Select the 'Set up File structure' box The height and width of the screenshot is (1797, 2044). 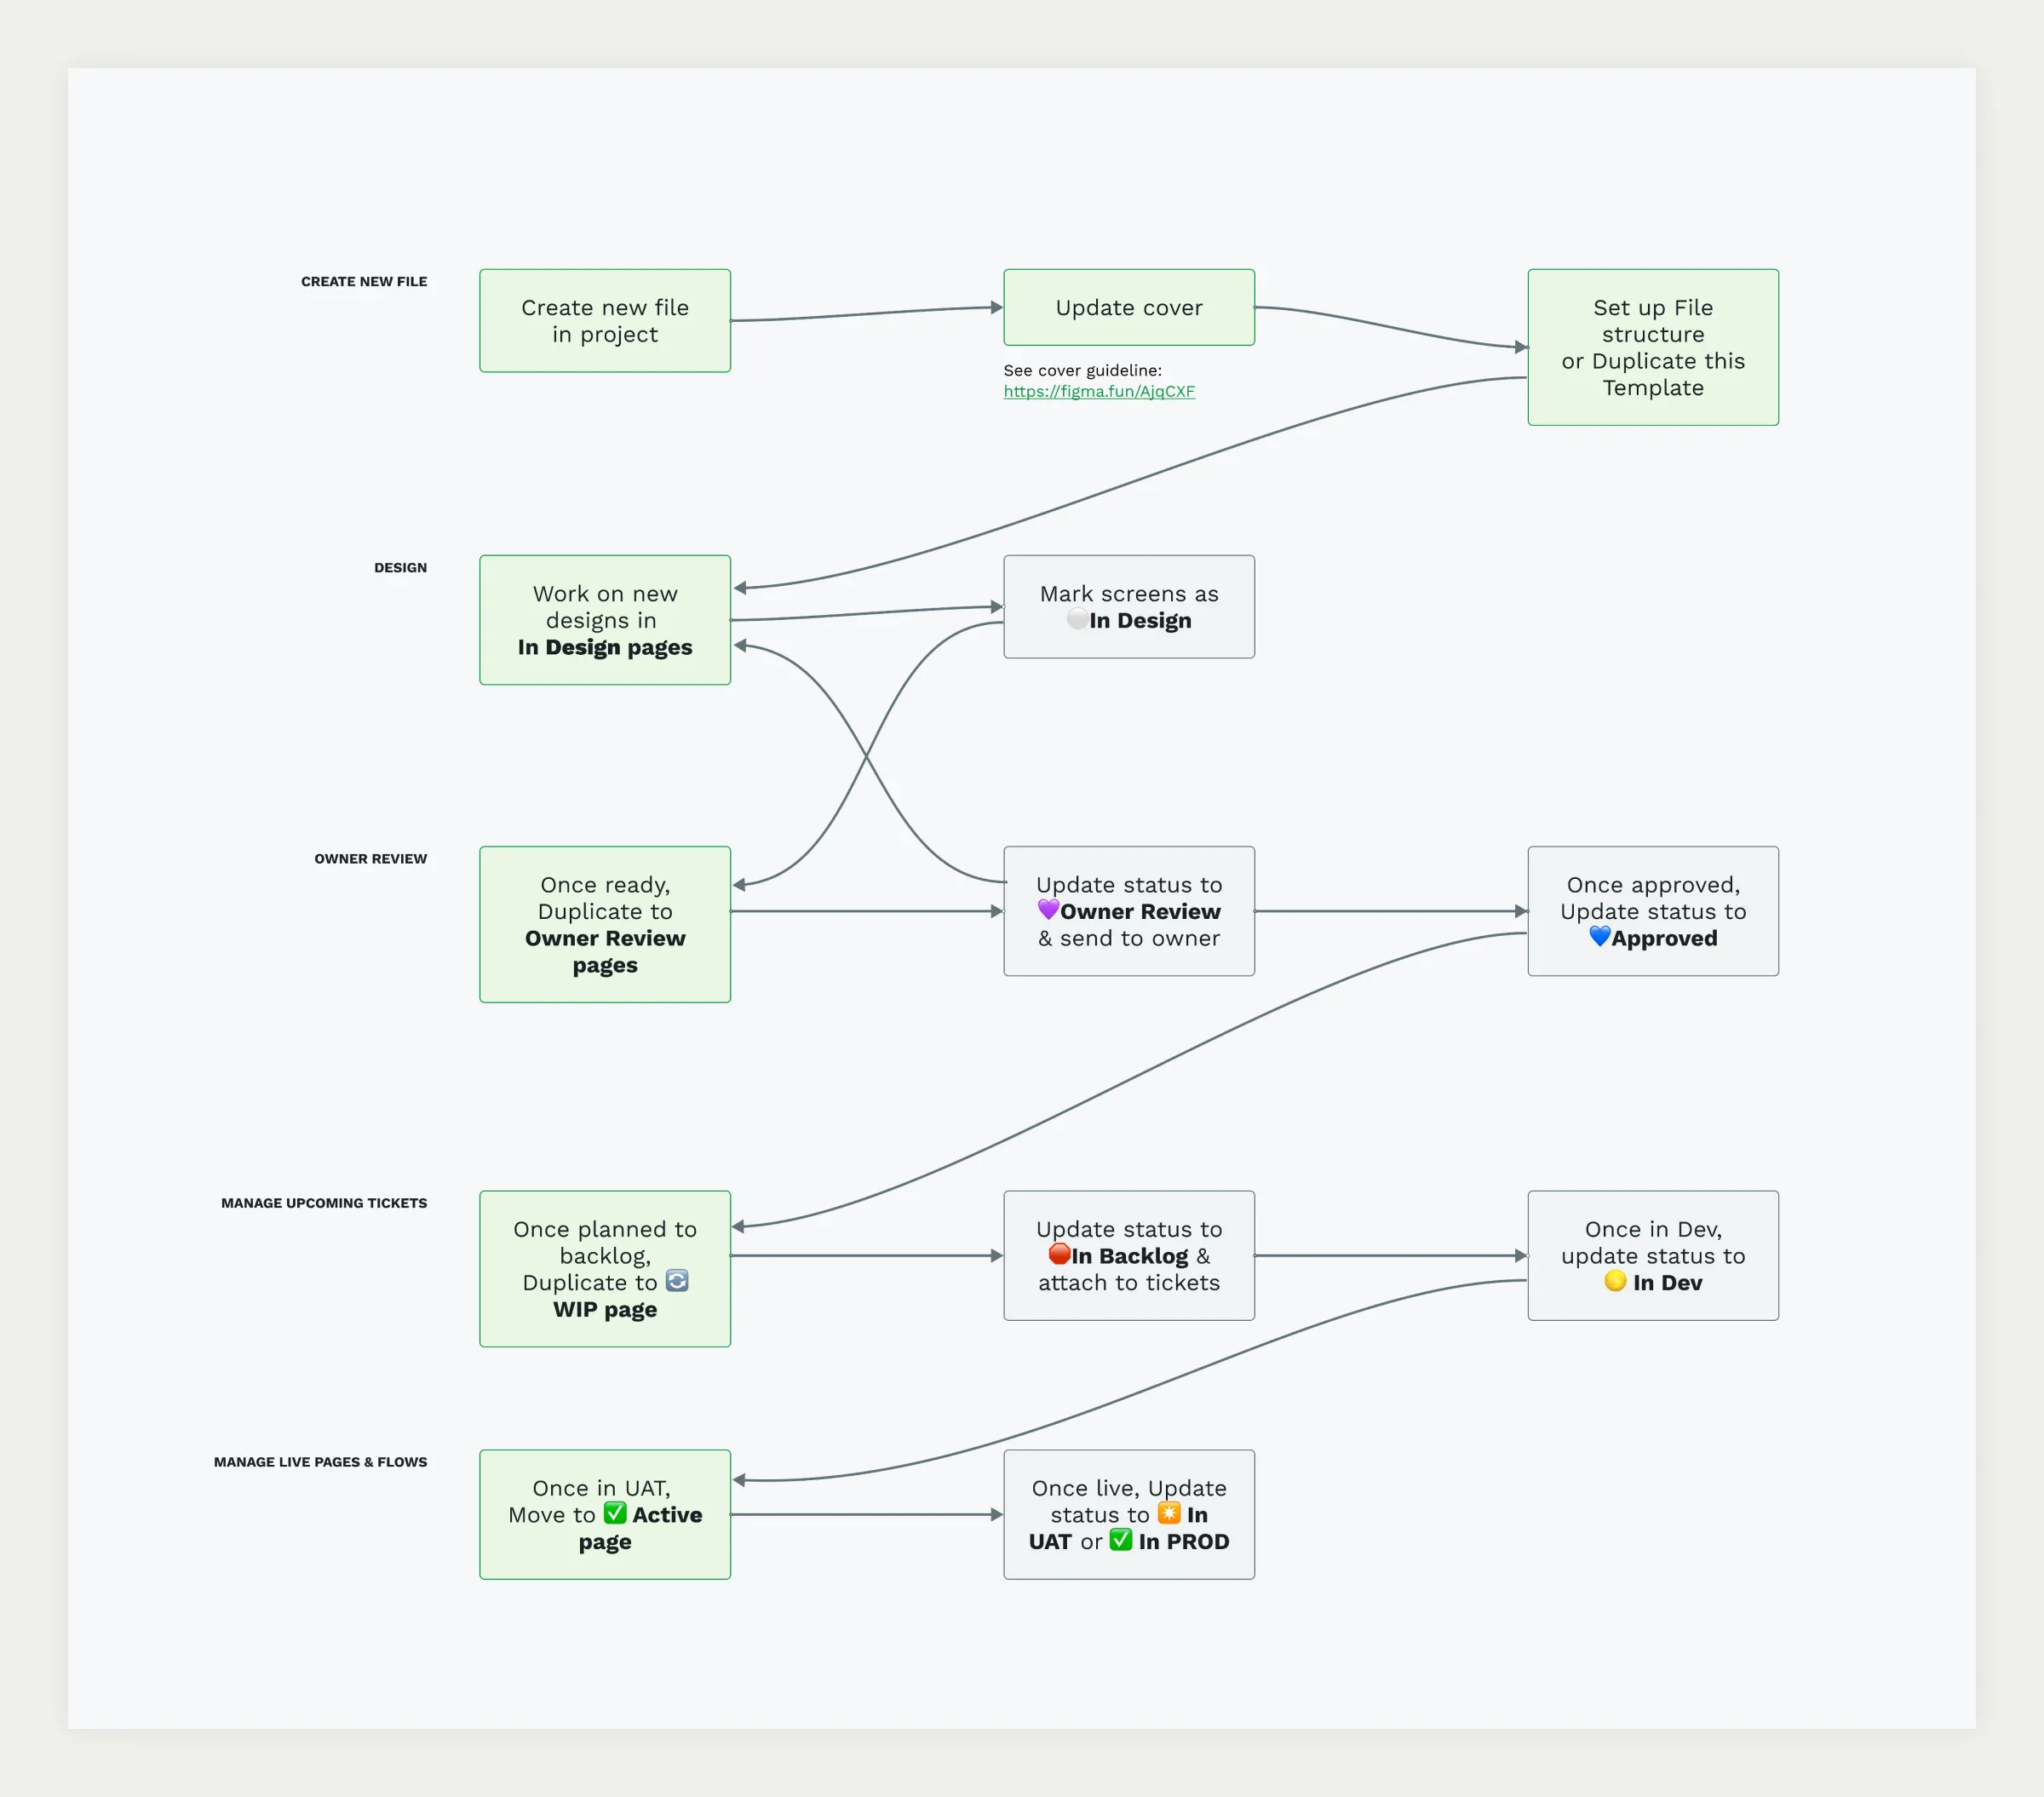coord(1653,347)
